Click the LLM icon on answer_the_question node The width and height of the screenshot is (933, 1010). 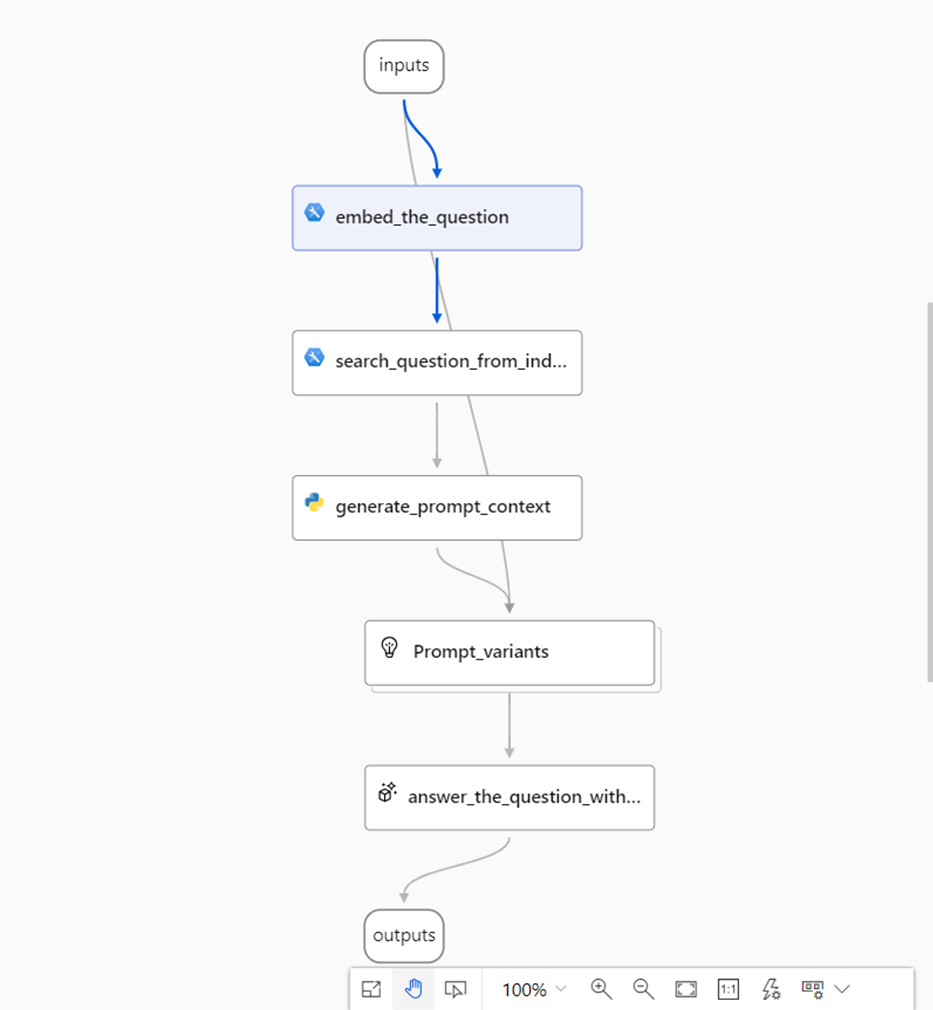click(x=387, y=792)
